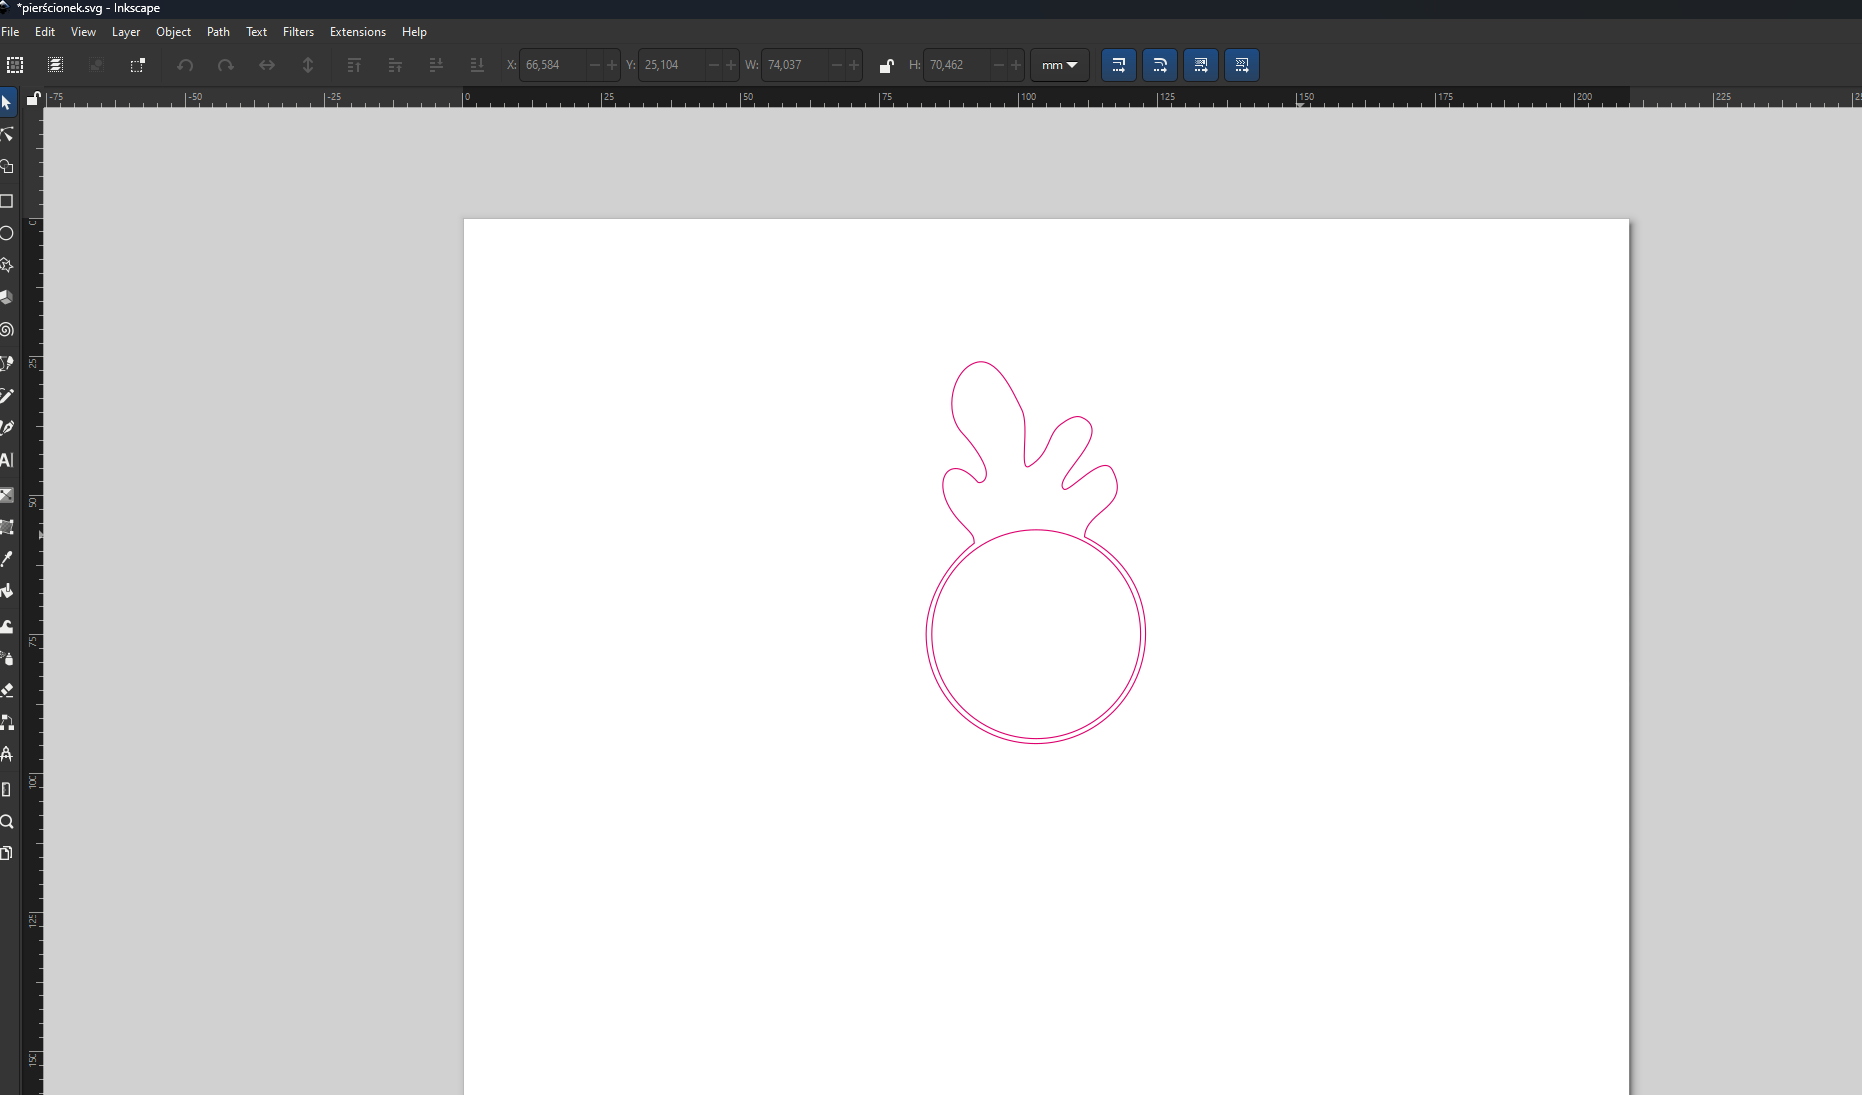Raise selection one step
Image resolution: width=1862 pixels, height=1095 pixels.
click(x=395, y=65)
